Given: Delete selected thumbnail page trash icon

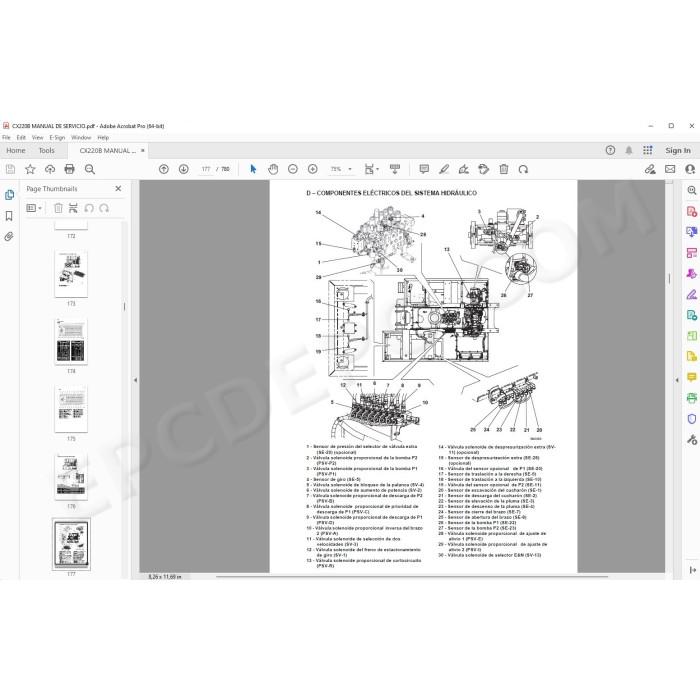Looking at the screenshot, I should tap(58, 208).
